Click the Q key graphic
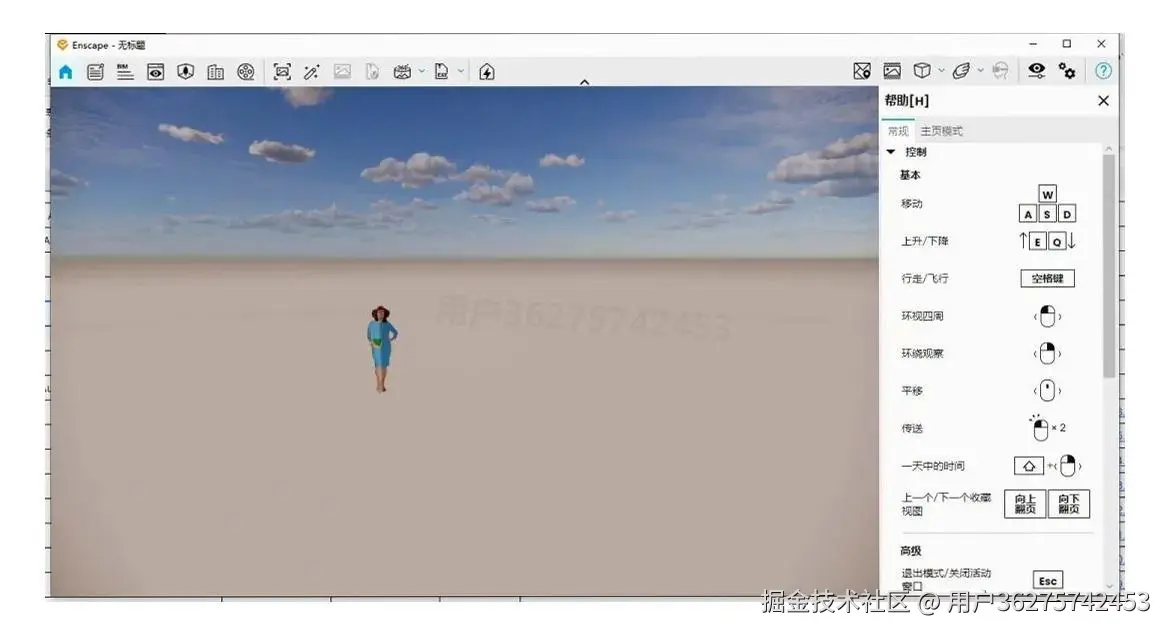This screenshot has height=635, width=1170. click(1057, 242)
